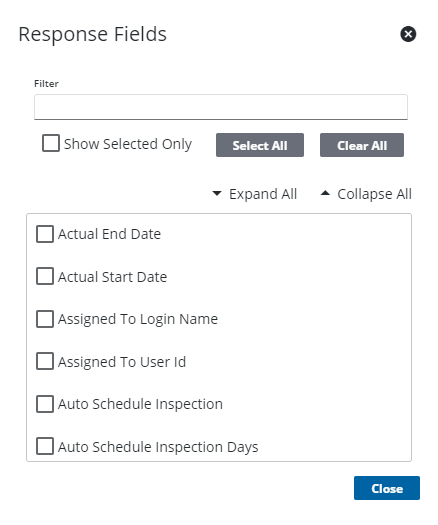Select the Auto Schedule Inspection checkbox
This screenshot has width=438, height=525.
click(x=45, y=404)
